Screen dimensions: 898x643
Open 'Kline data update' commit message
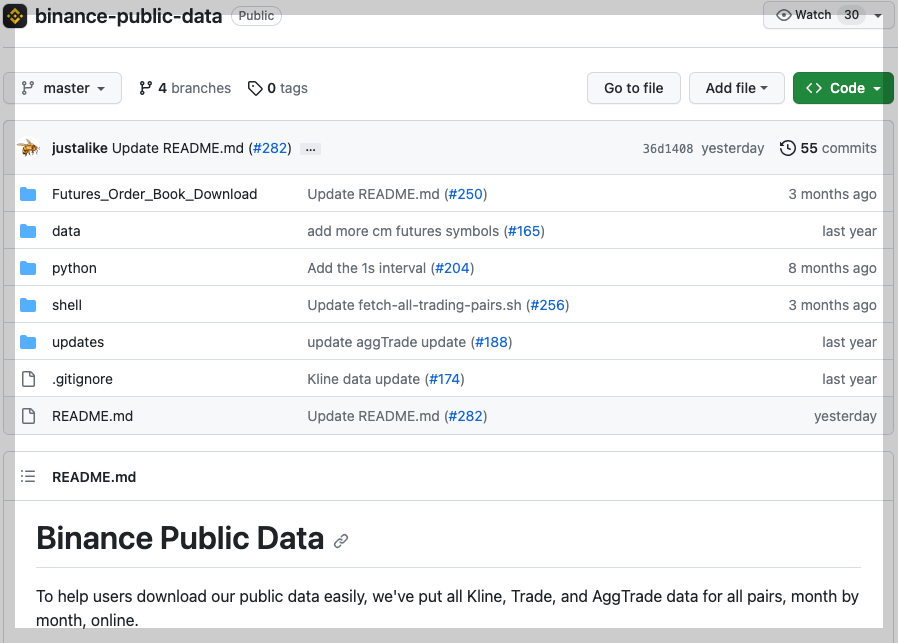pyautogui.click(x=364, y=379)
